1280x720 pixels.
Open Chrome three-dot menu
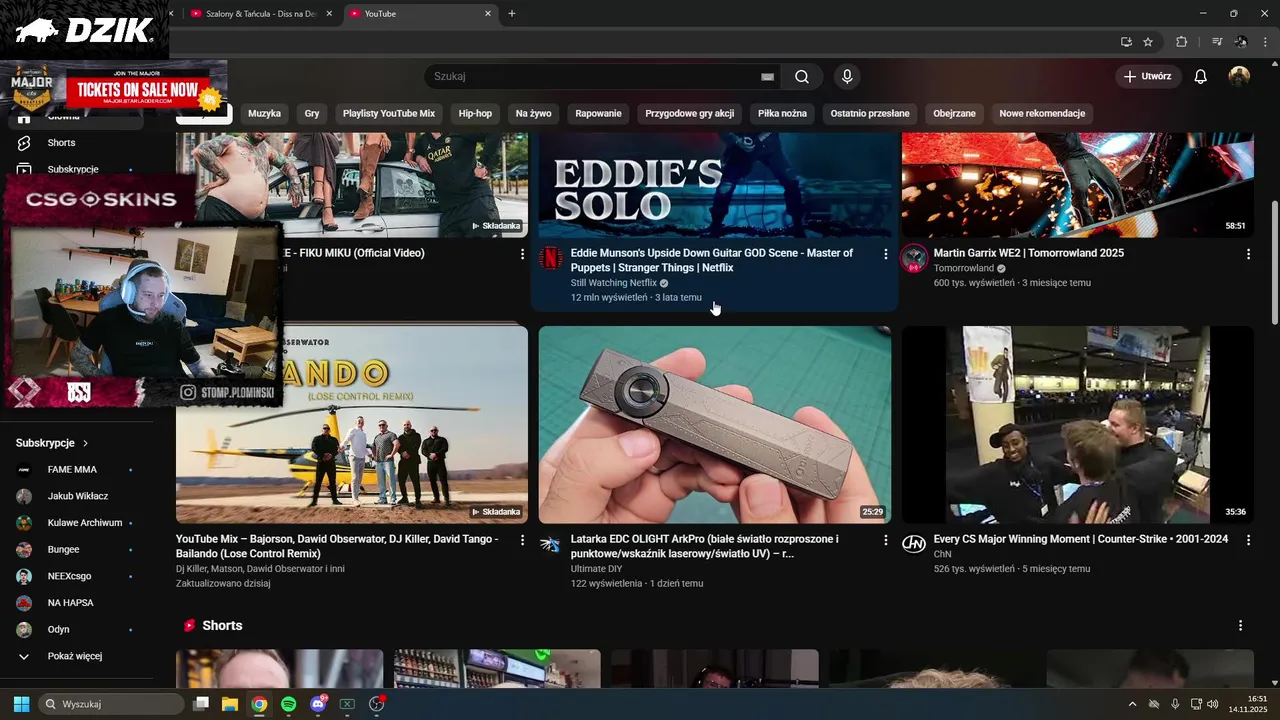click(x=1266, y=42)
